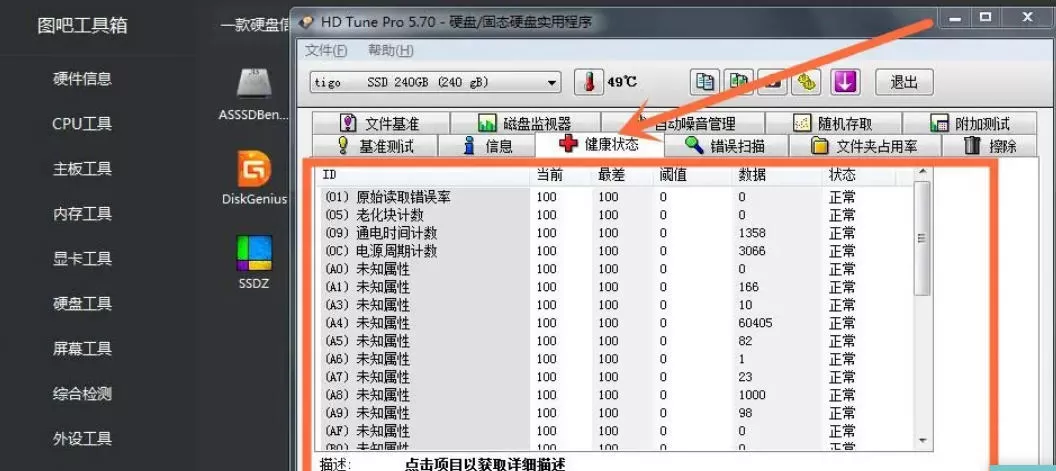Select the (A3) 未知属性 row

click(x=616, y=305)
